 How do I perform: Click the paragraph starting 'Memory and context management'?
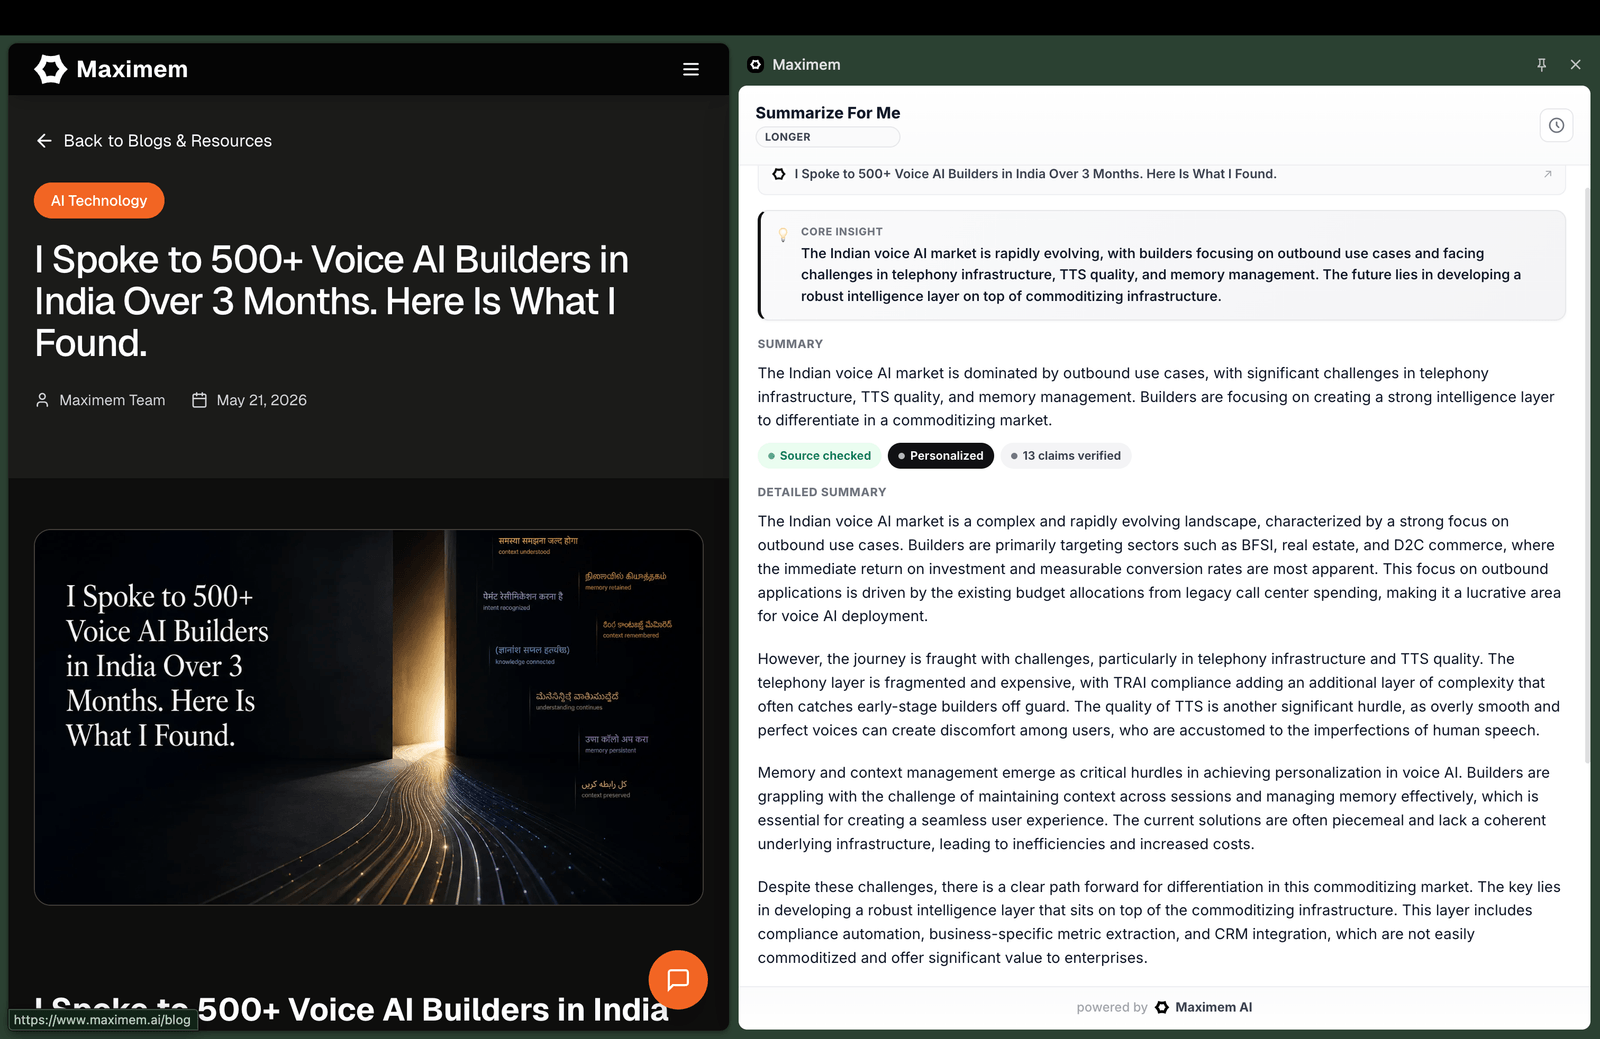(1153, 808)
